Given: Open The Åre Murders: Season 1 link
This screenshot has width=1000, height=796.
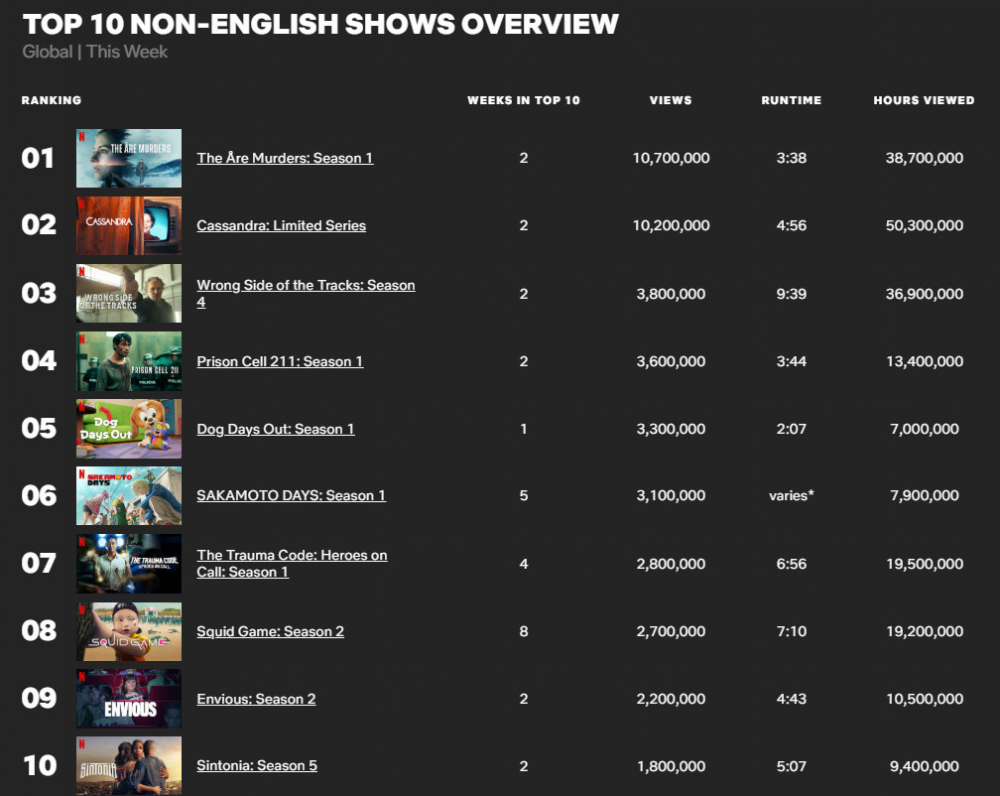Looking at the screenshot, I should 285,158.
